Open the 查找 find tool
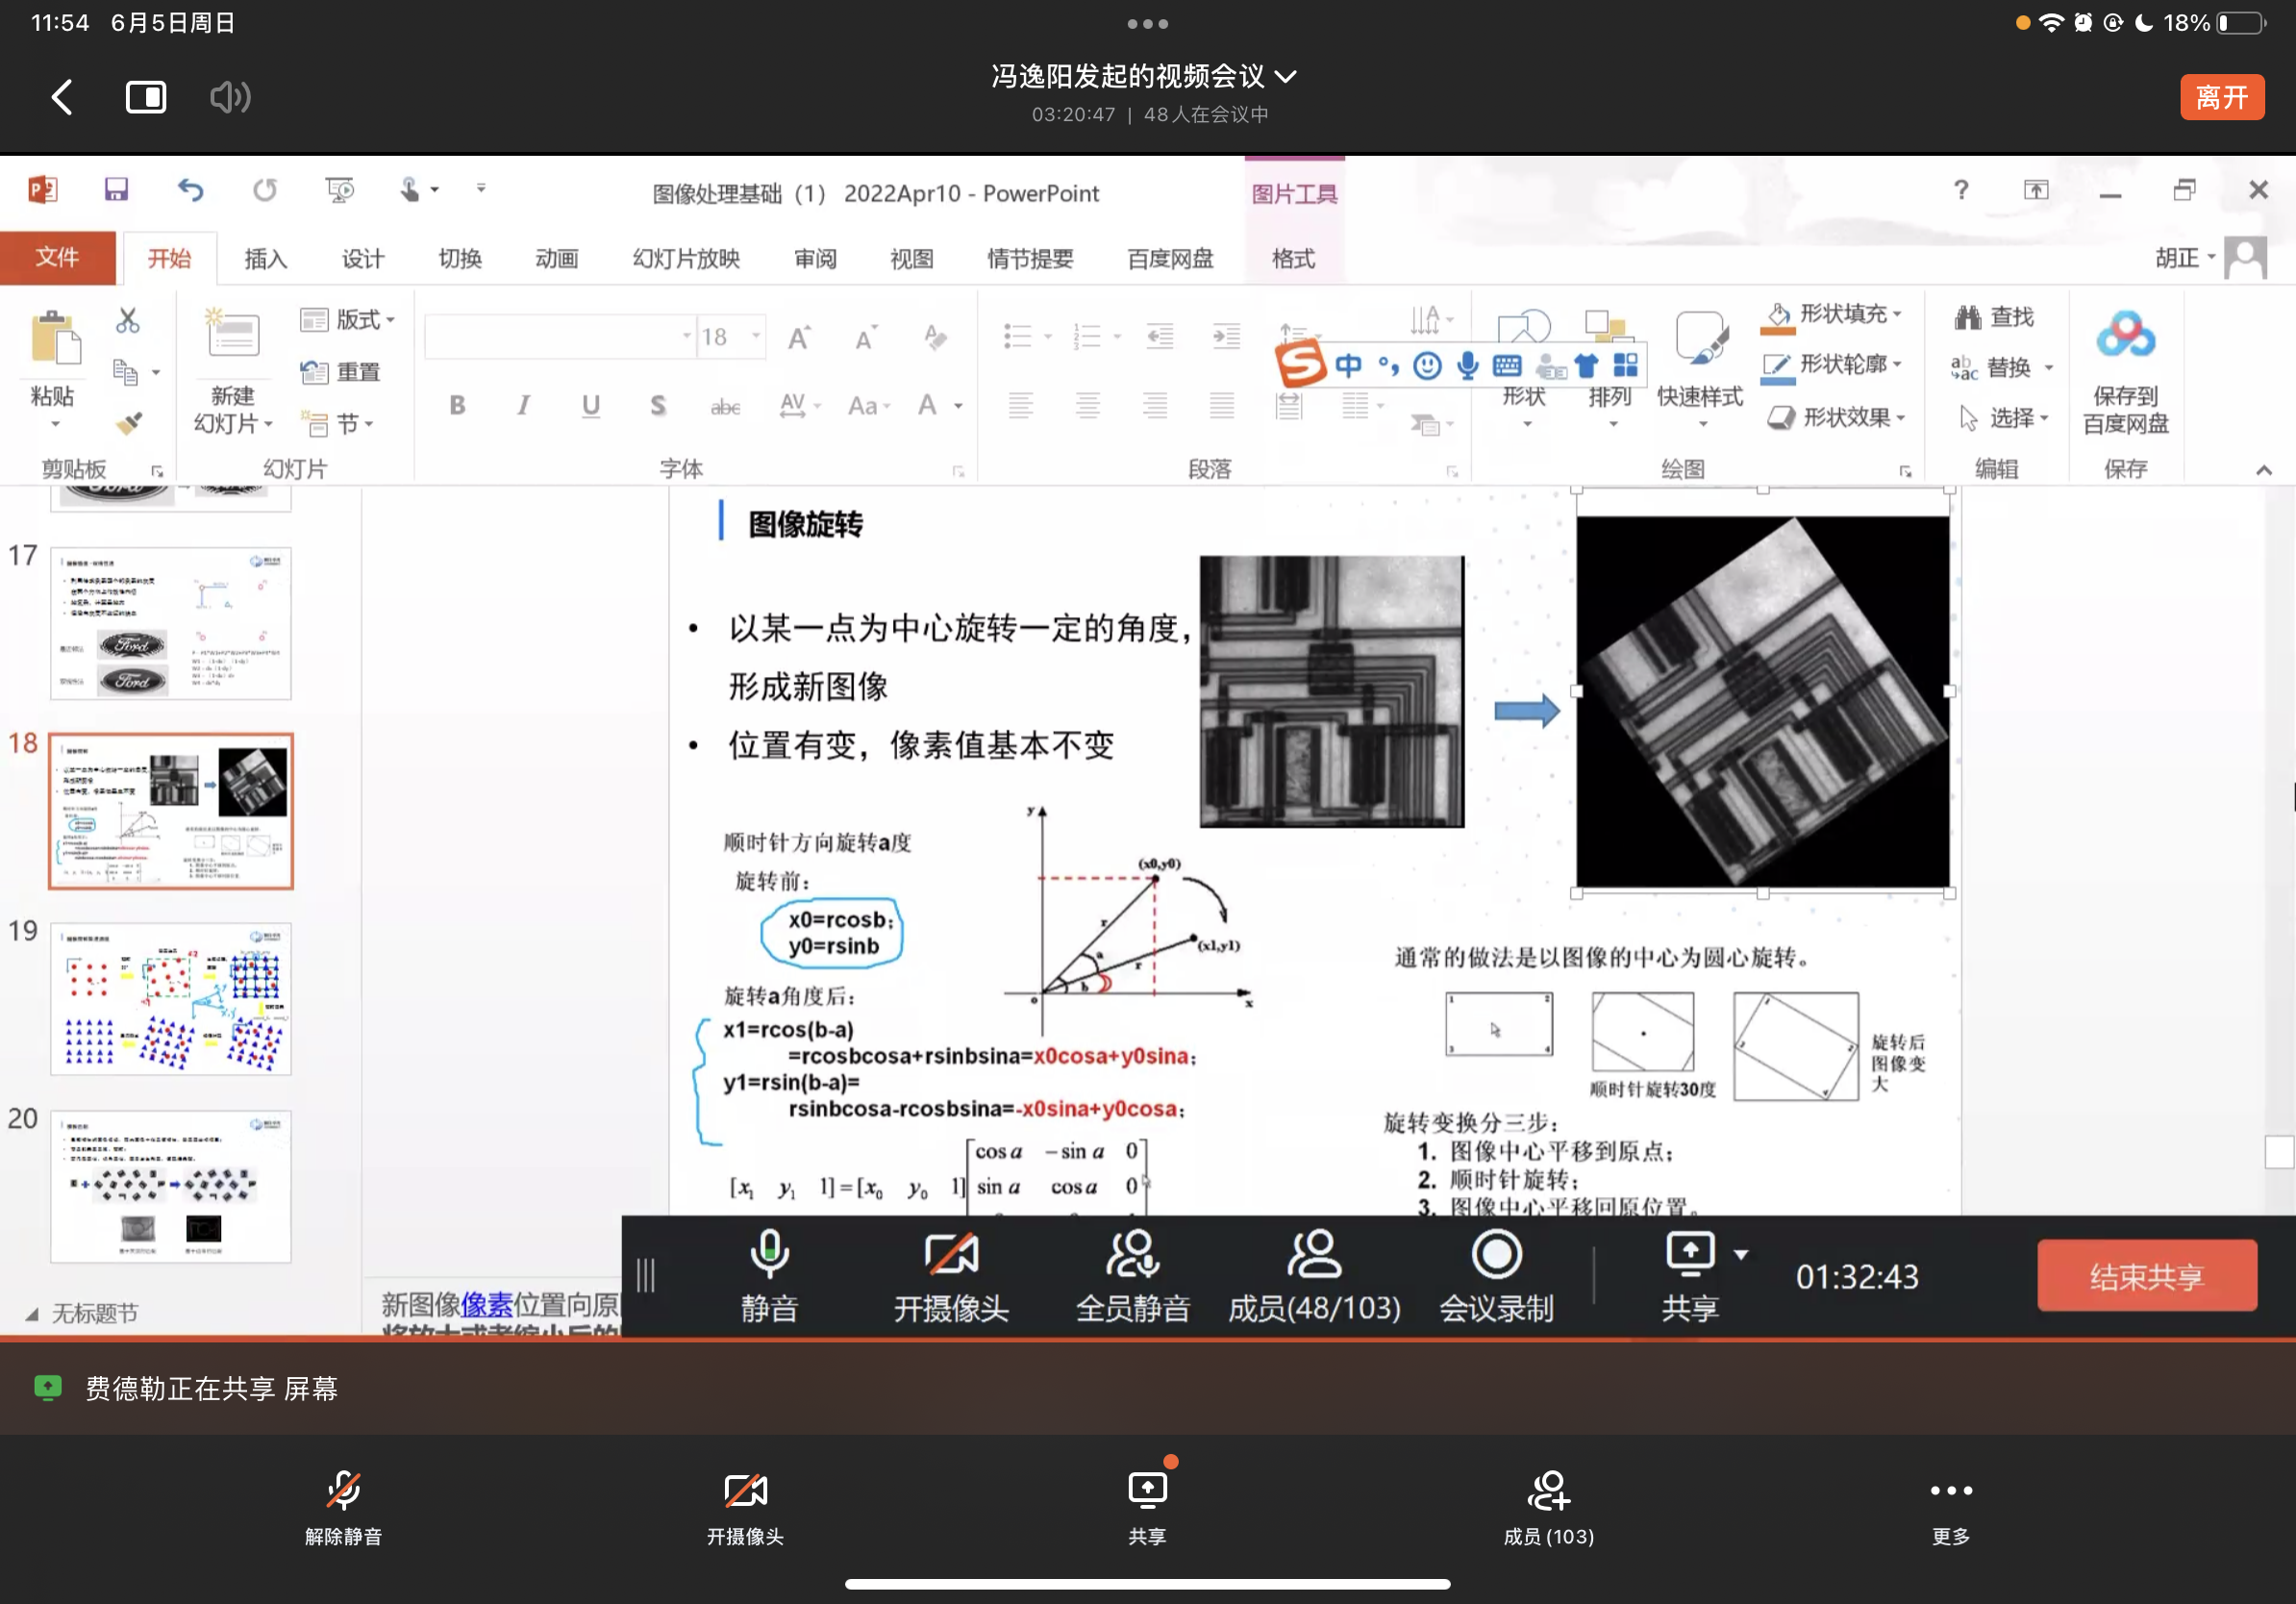The image size is (2296, 1604). tap(1993, 317)
